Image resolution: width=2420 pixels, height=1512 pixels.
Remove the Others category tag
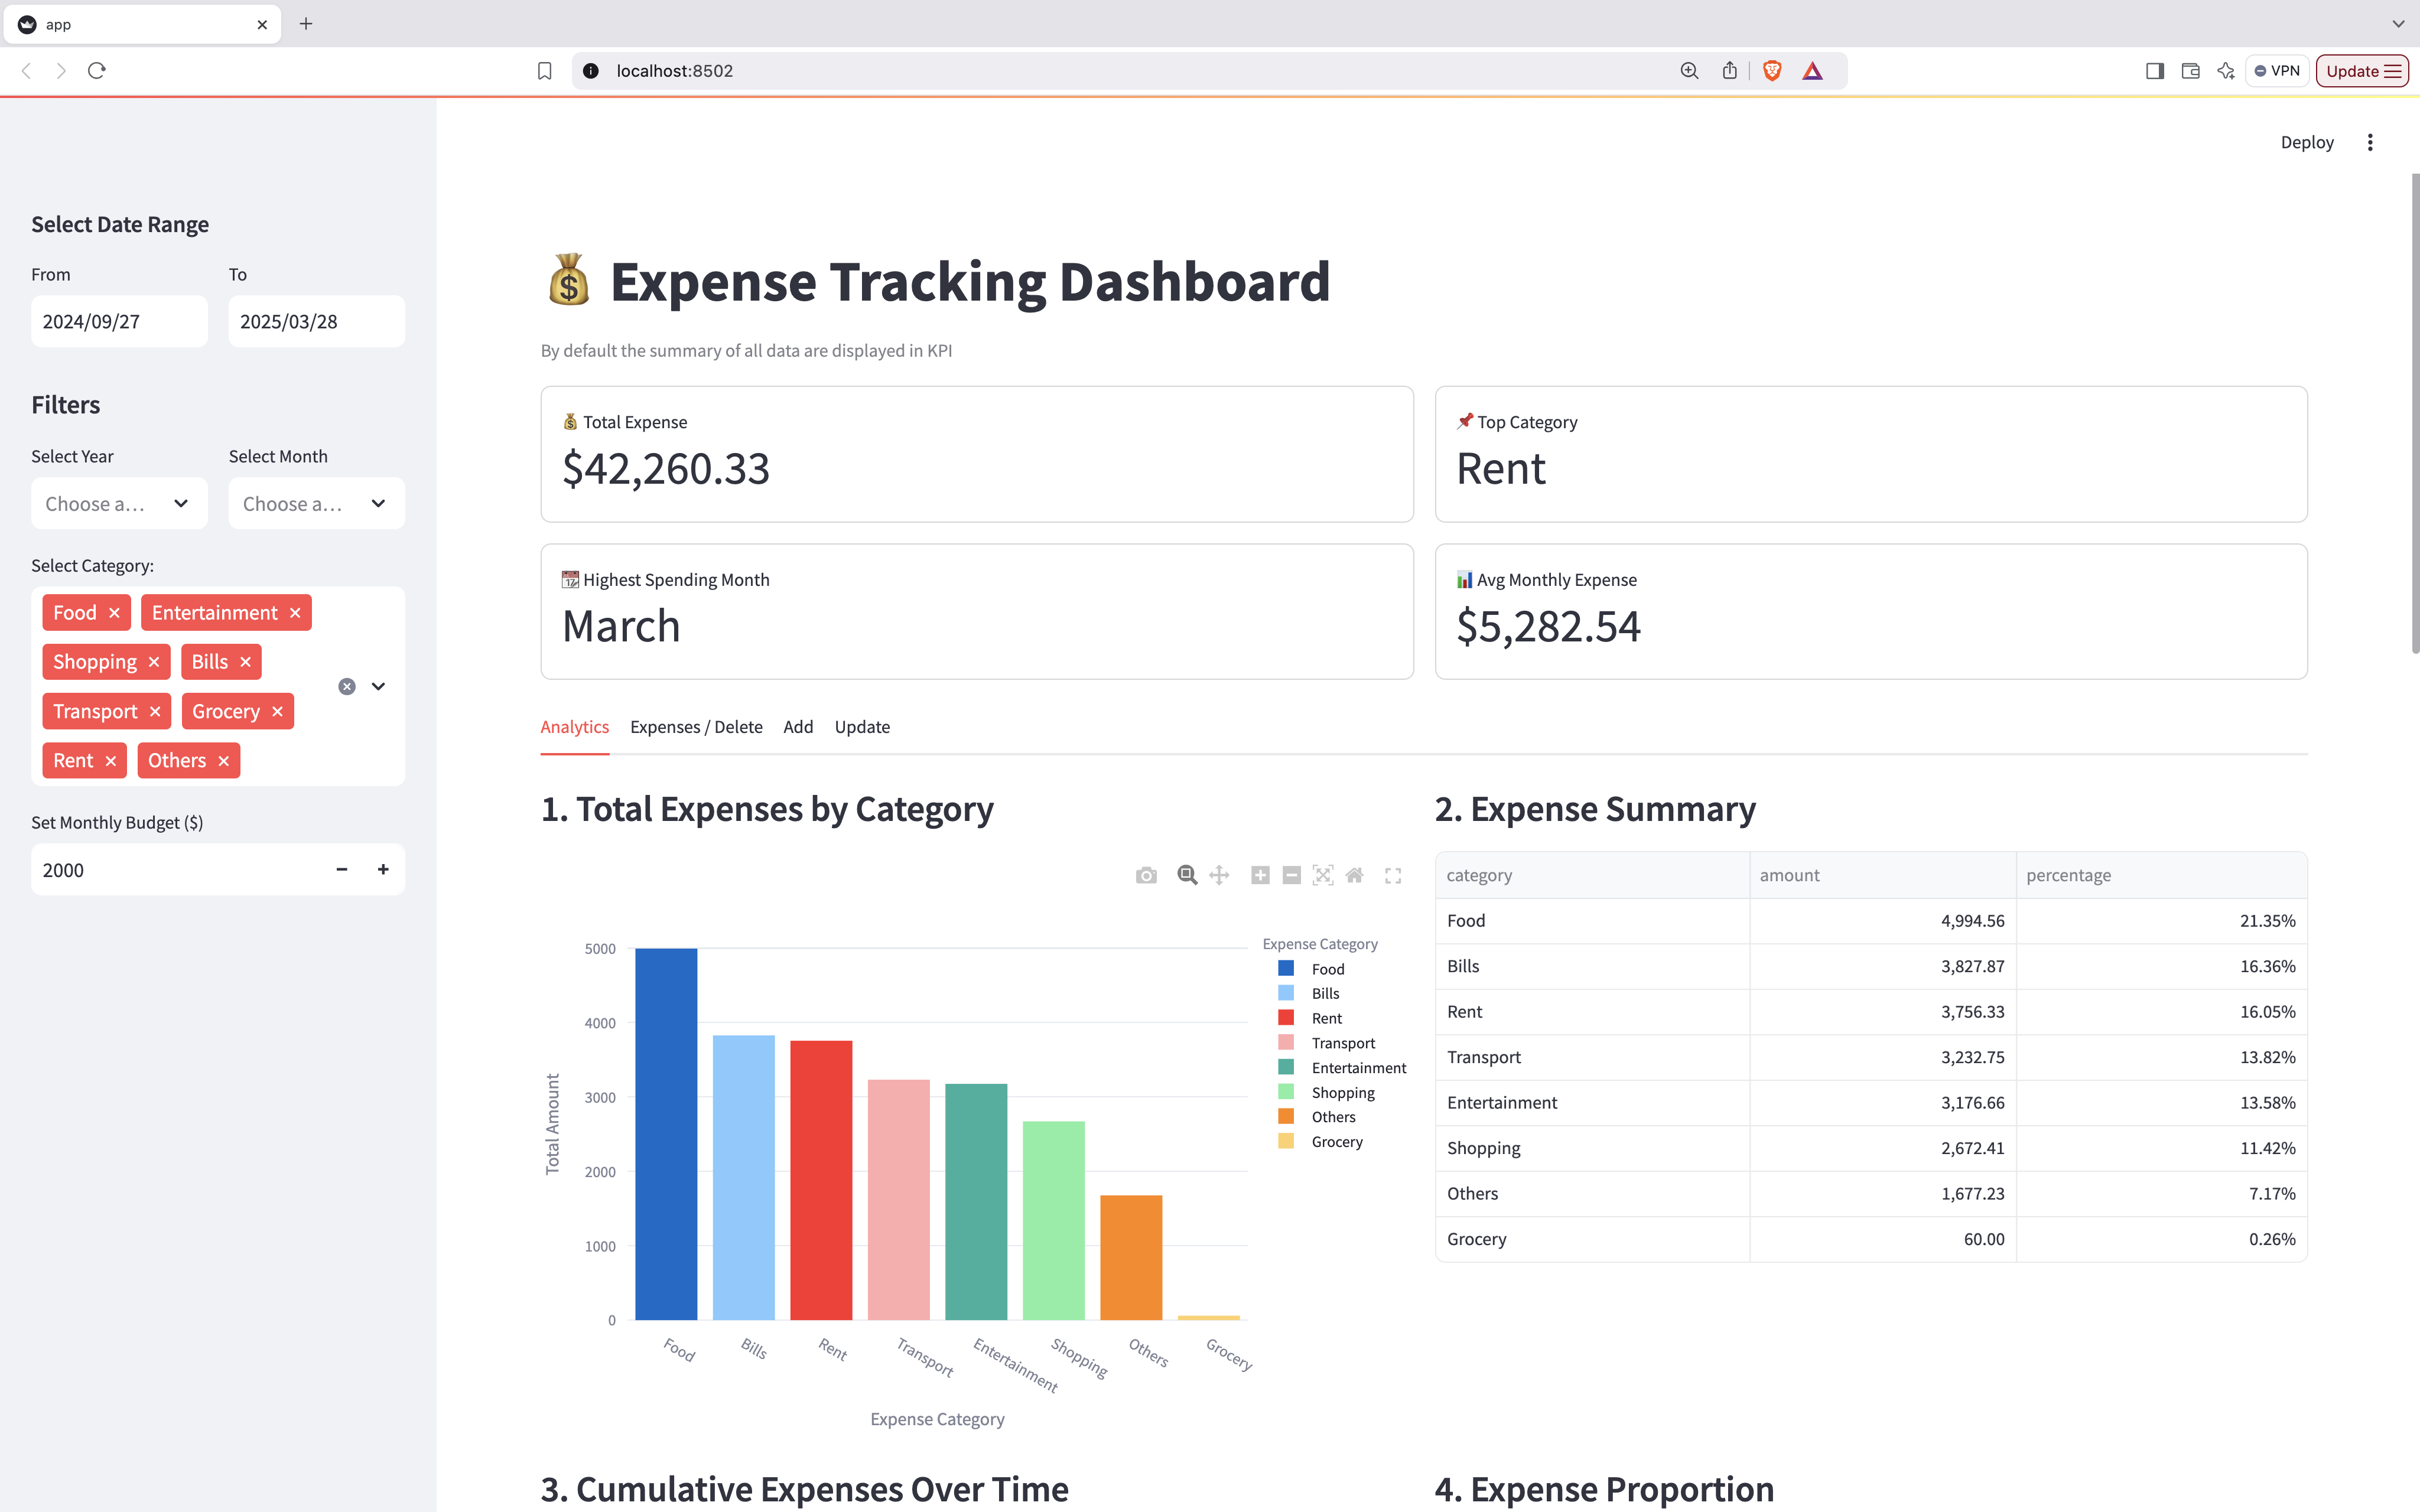coord(224,761)
